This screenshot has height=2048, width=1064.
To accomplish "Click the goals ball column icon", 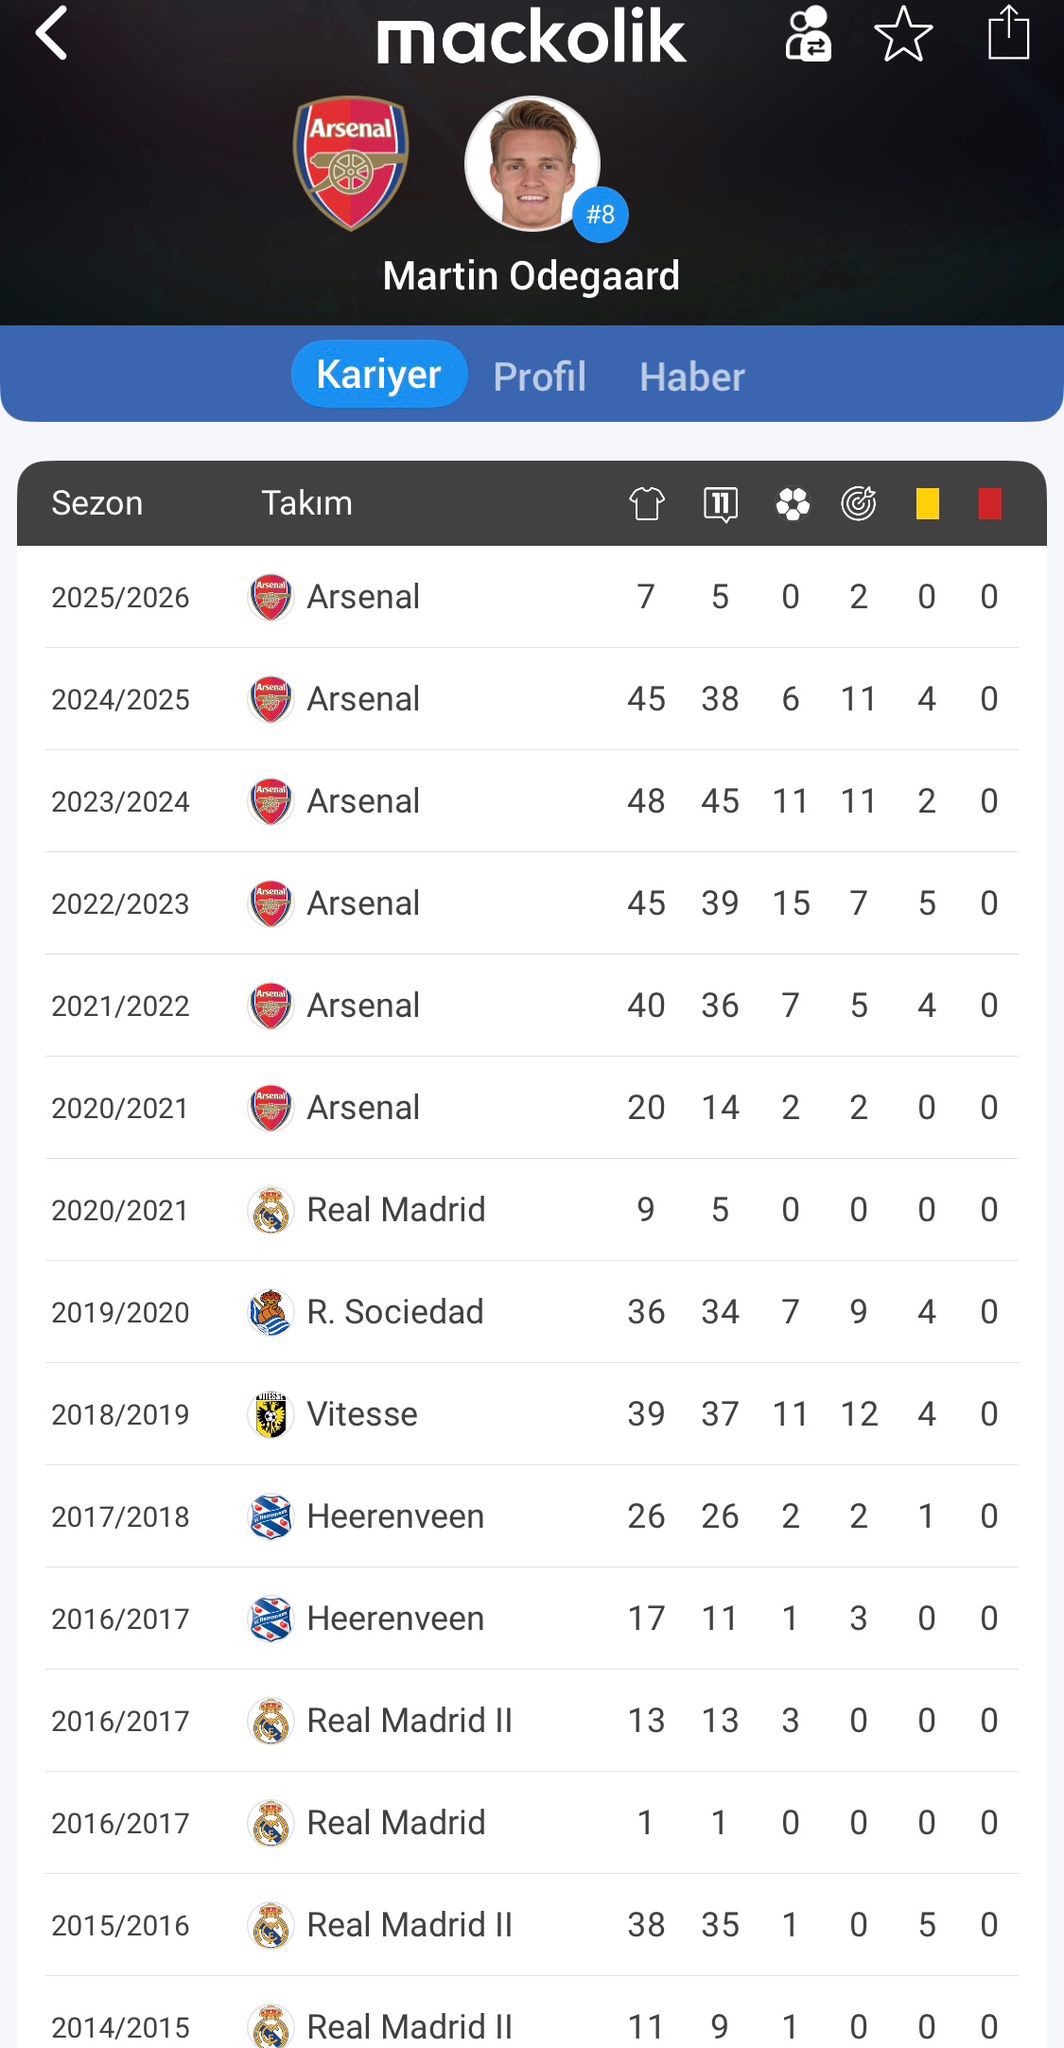I will pyautogui.click(x=792, y=503).
